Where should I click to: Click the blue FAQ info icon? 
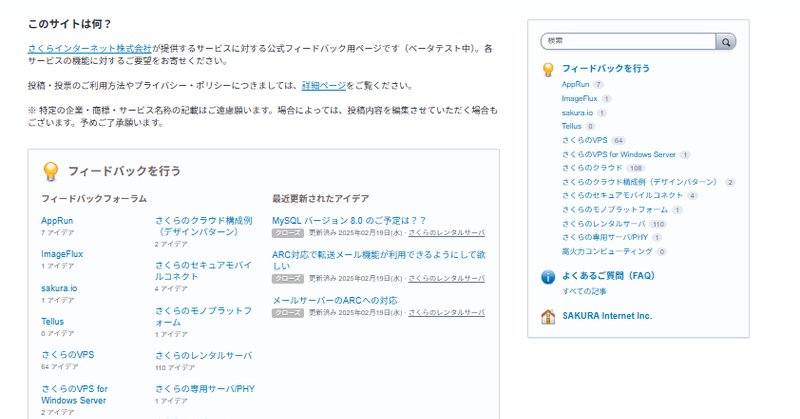tap(548, 277)
